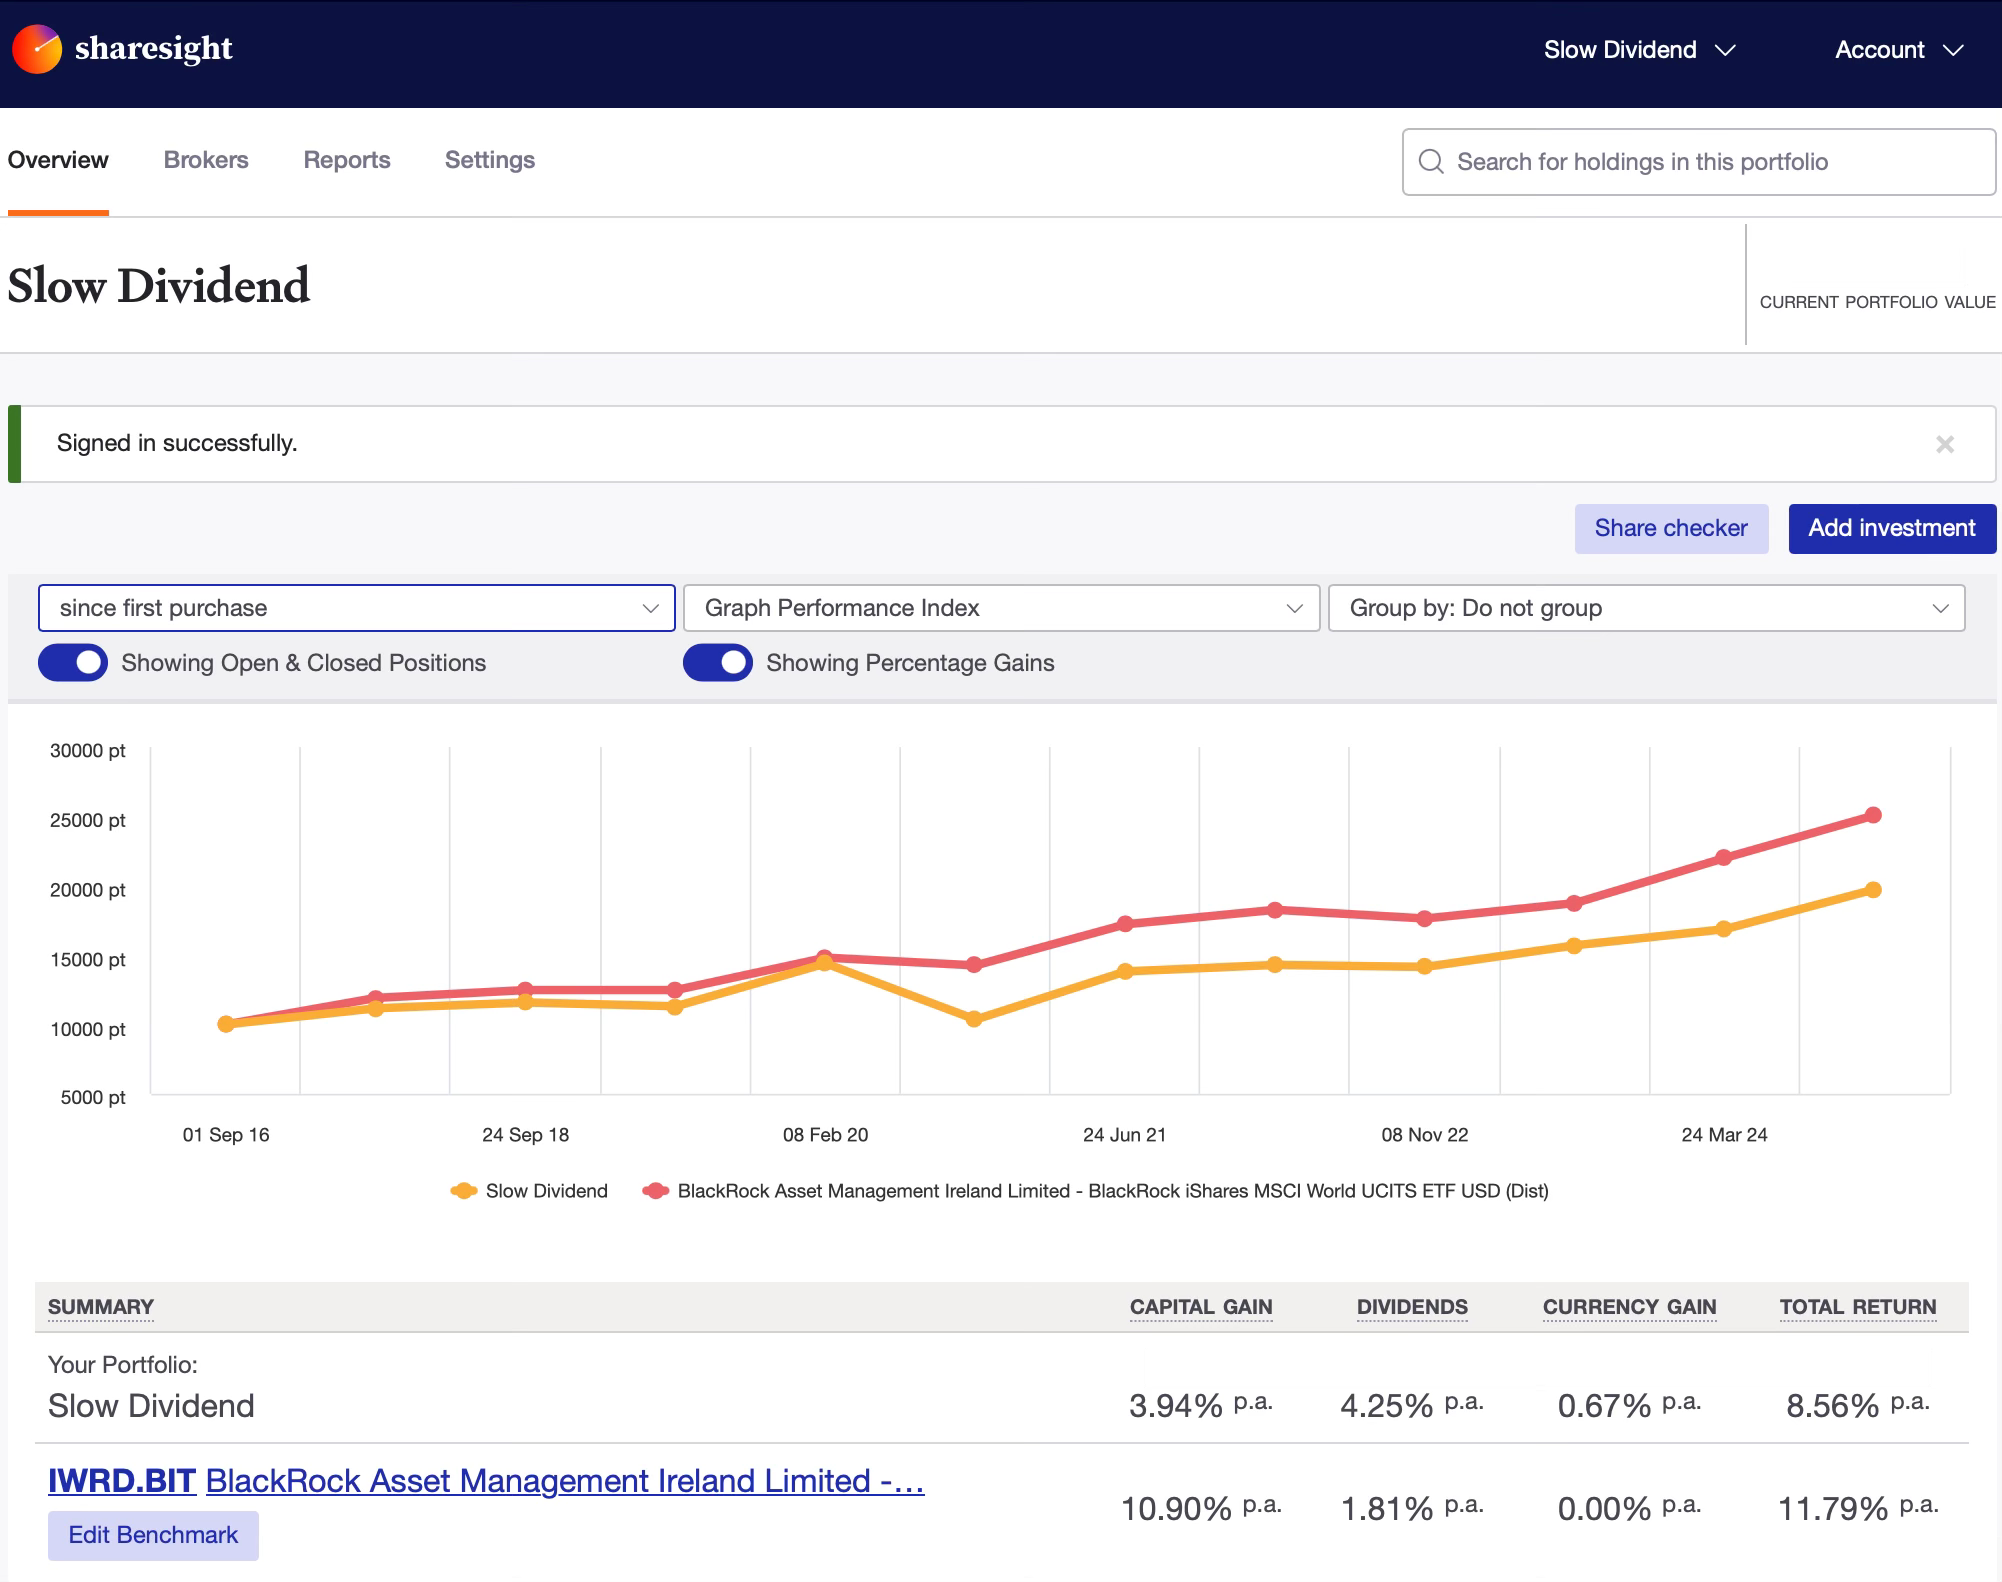The width and height of the screenshot is (2002, 1582).
Task: Switch to the Settings tab
Action: click(x=490, y=160)
